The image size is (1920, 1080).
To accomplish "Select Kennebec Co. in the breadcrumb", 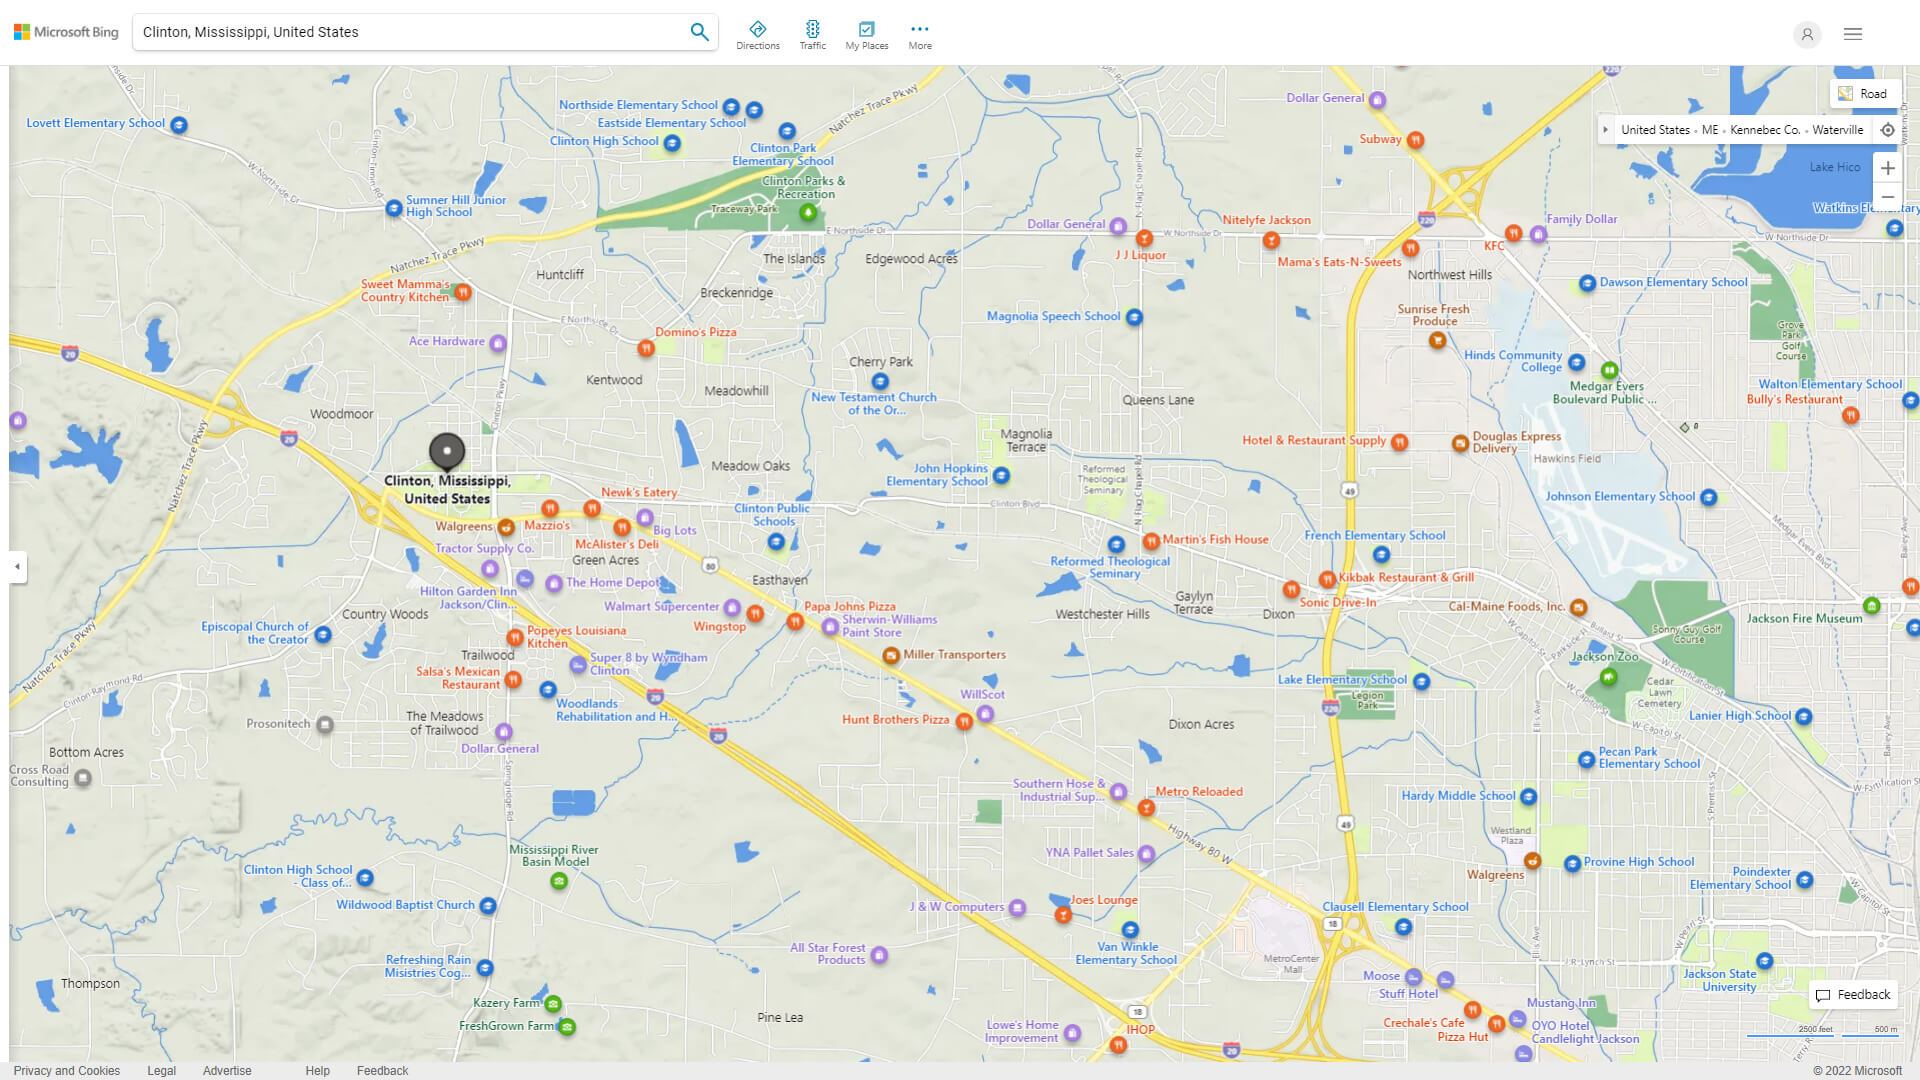I will 1765,129.
